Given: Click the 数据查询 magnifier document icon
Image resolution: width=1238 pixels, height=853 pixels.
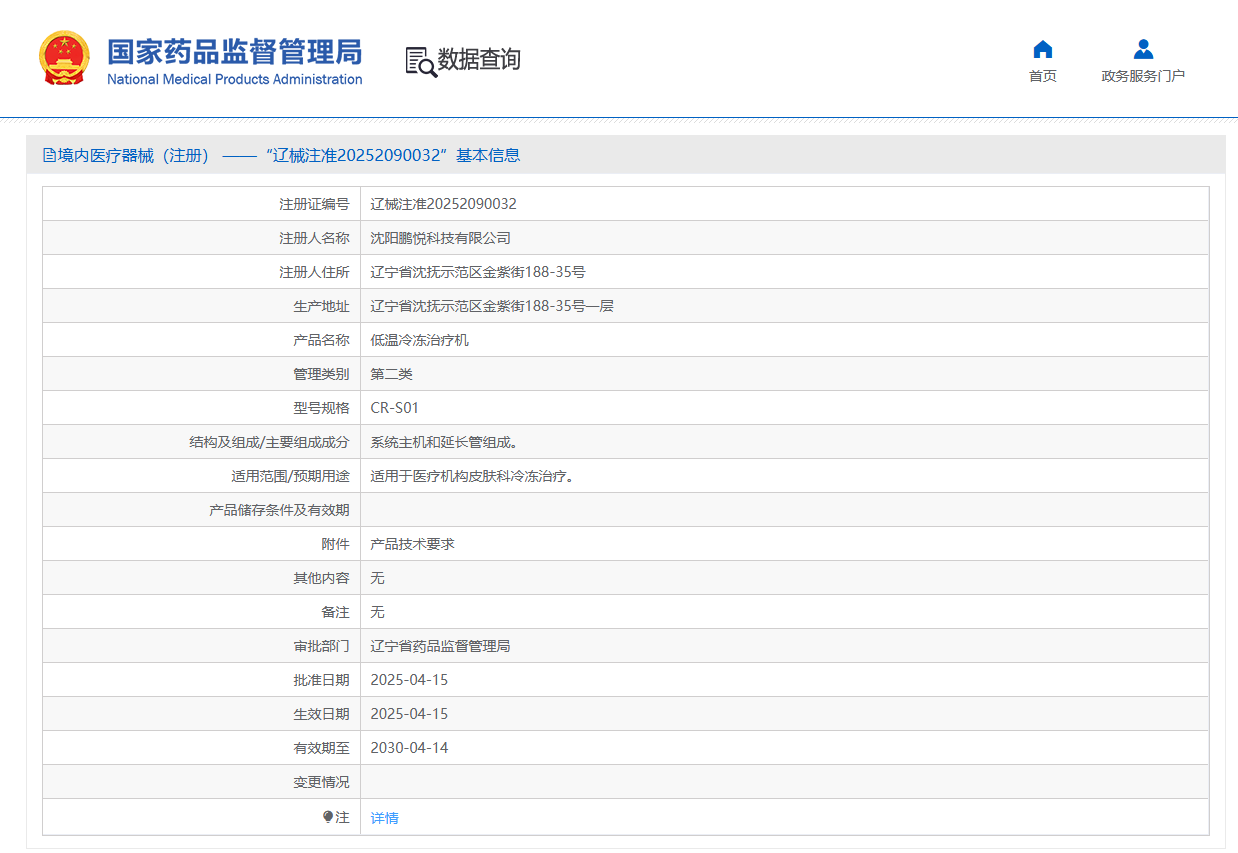Looking at the screenshot, I should [420, 61].
